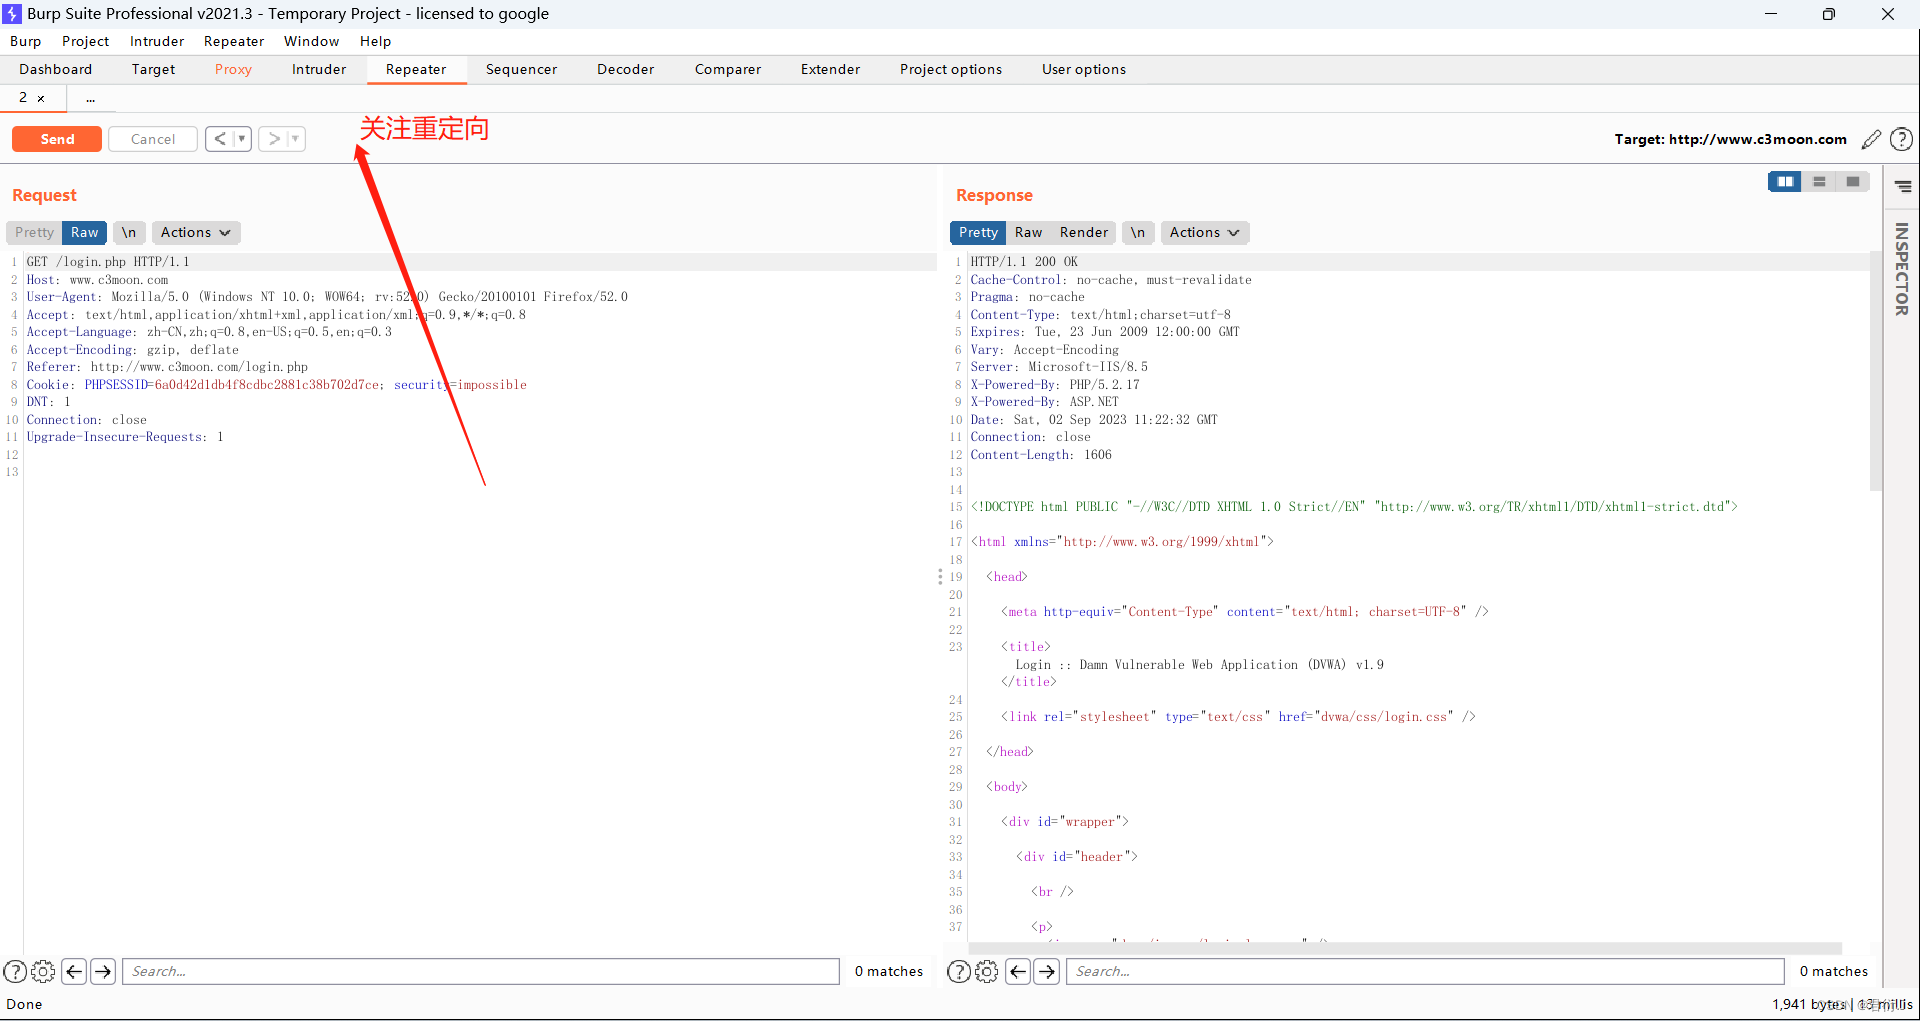Viewport: 1920px width, 1021px height.
Task: Open the Burp menu
Action: click(25, 41)
